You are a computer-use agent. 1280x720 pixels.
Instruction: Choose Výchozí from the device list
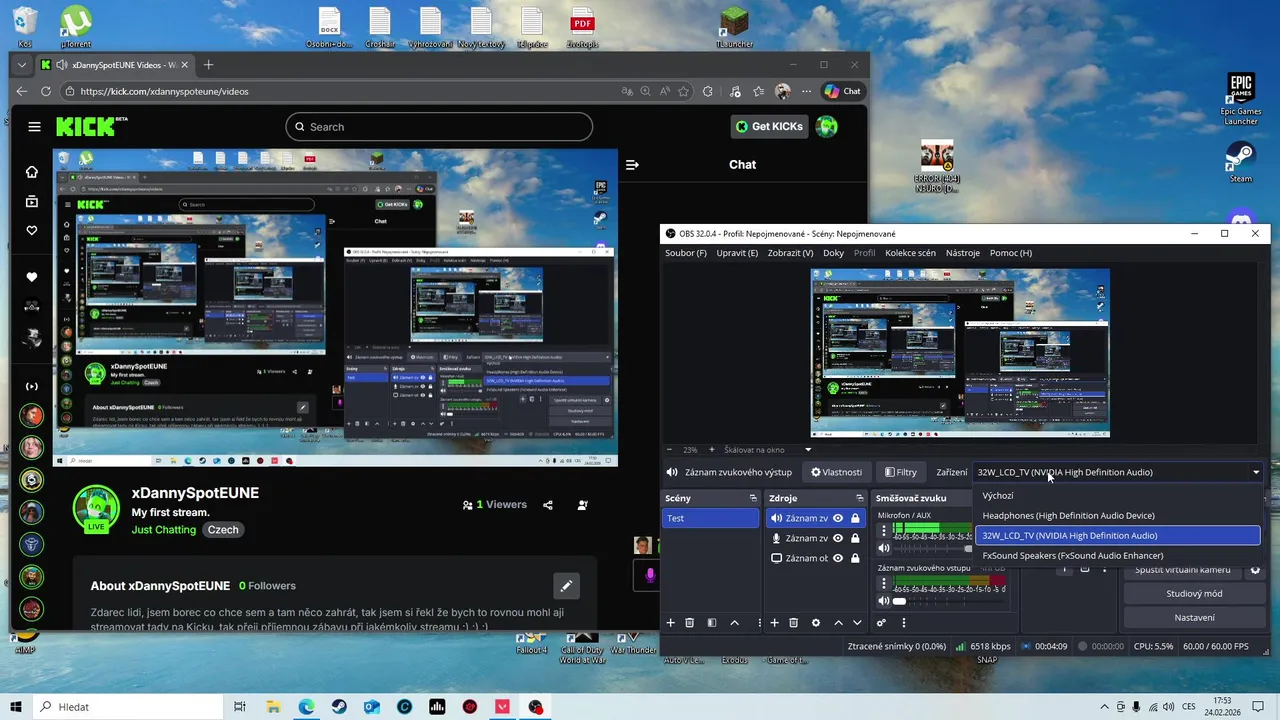(x=1117, y=496)
